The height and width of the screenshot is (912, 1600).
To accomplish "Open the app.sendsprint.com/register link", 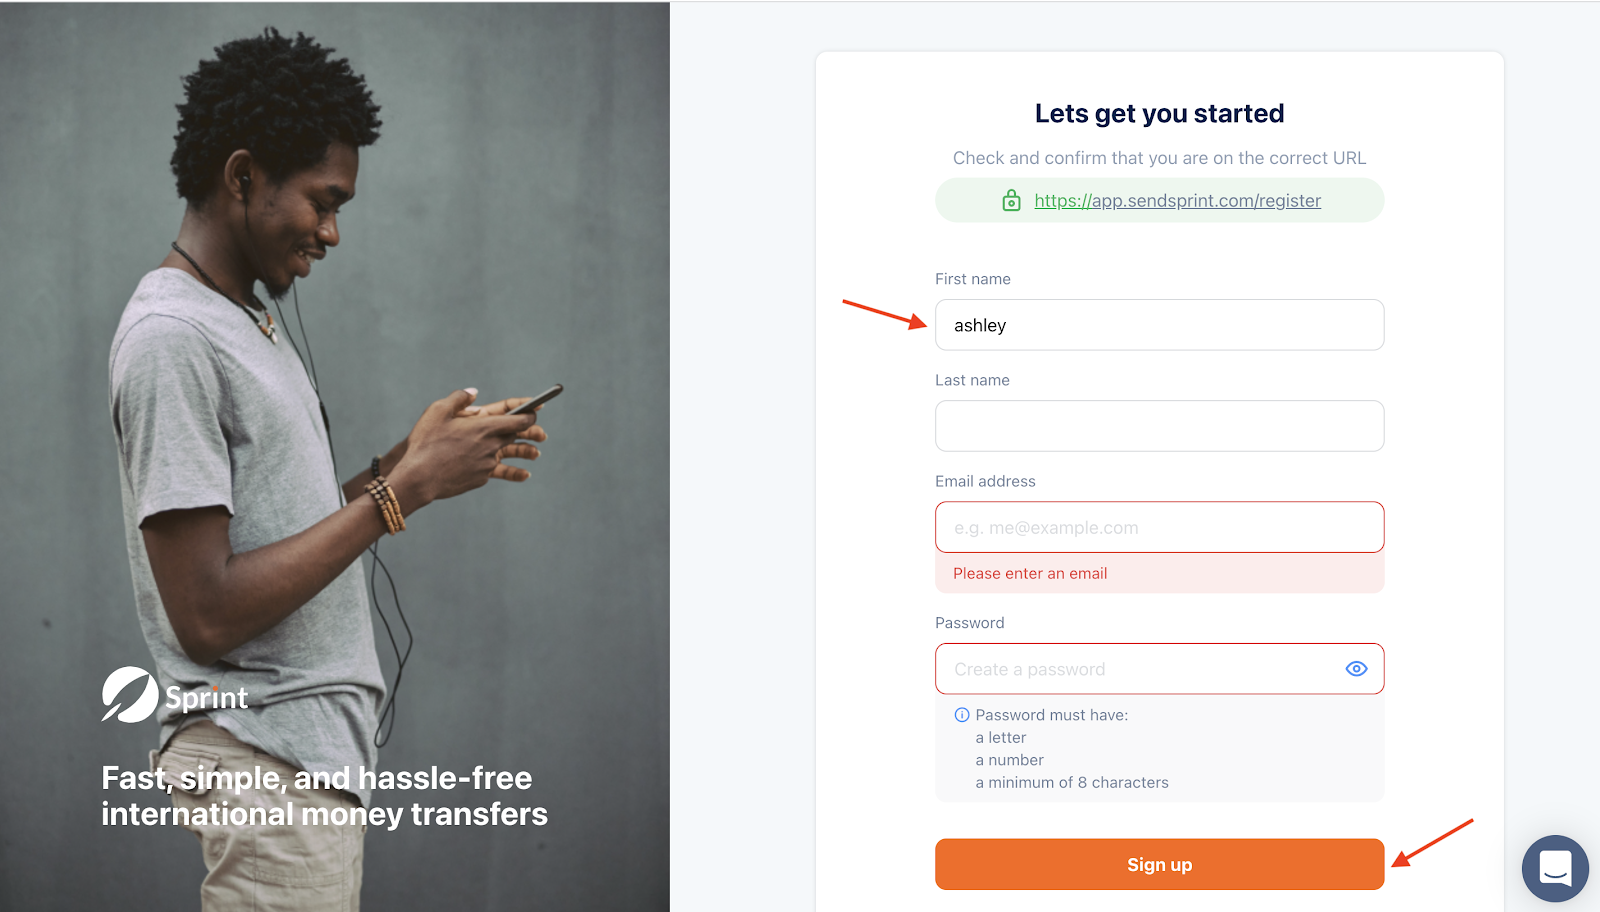I will pos(1177,200).
